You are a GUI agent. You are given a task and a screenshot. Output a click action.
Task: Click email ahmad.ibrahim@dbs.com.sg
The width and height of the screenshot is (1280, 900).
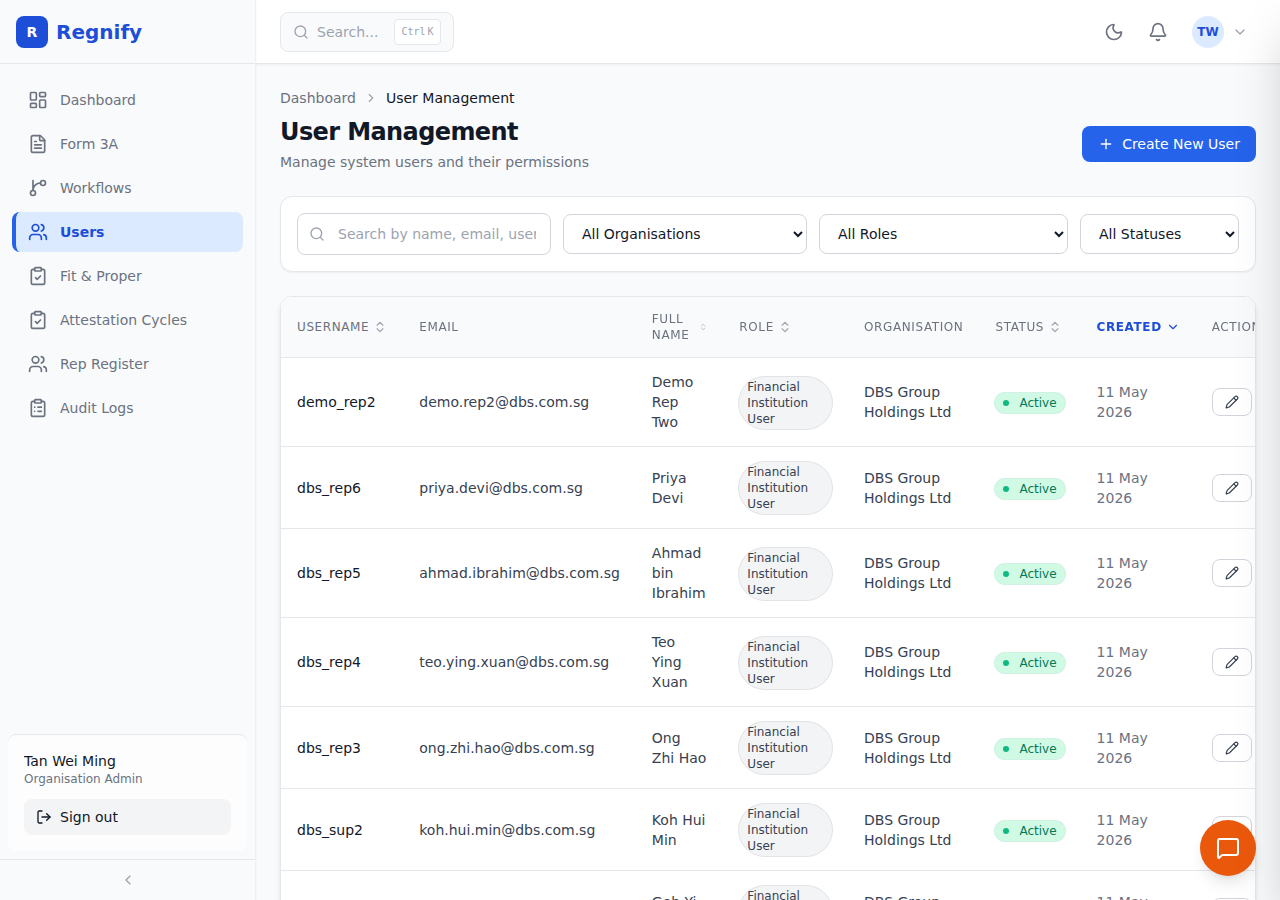click(519, 573)
